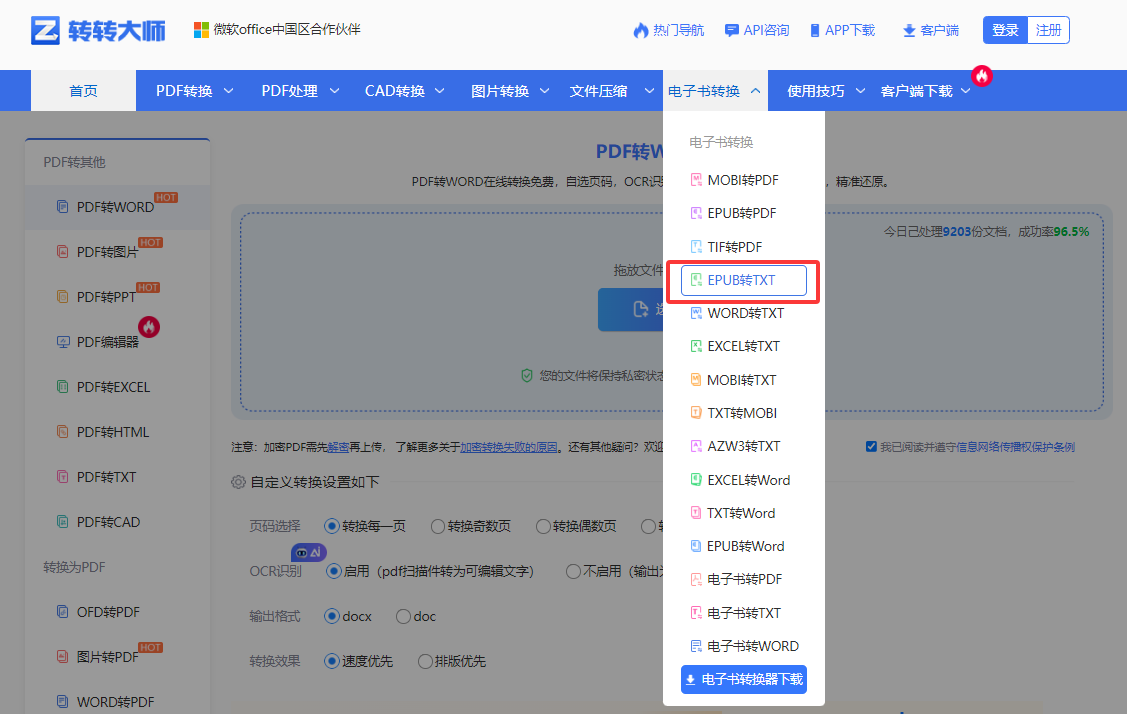Image resolution: width=1127 pixels, height=714 pixels.
Task: Choose docx output format
Action: click(x=331, y=616)
